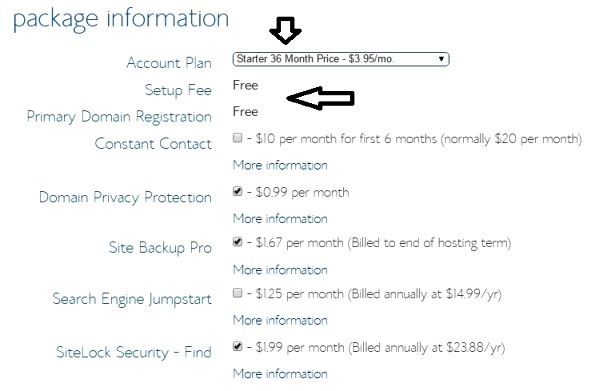Enable the Constant Contact checkbox

[237, 138]
